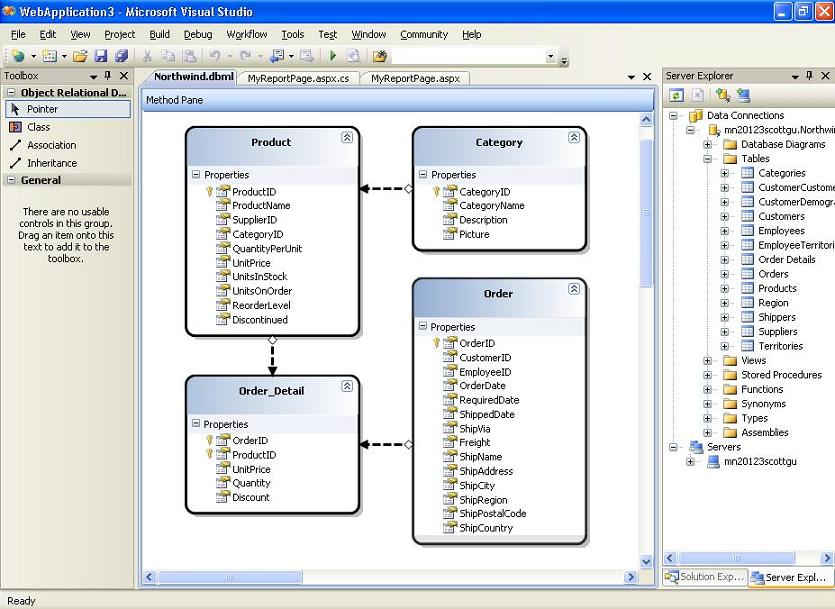This screenshot has width=835, height=609.
Task: Click the Add New Item toolbar icon
Action: (49, 56)
